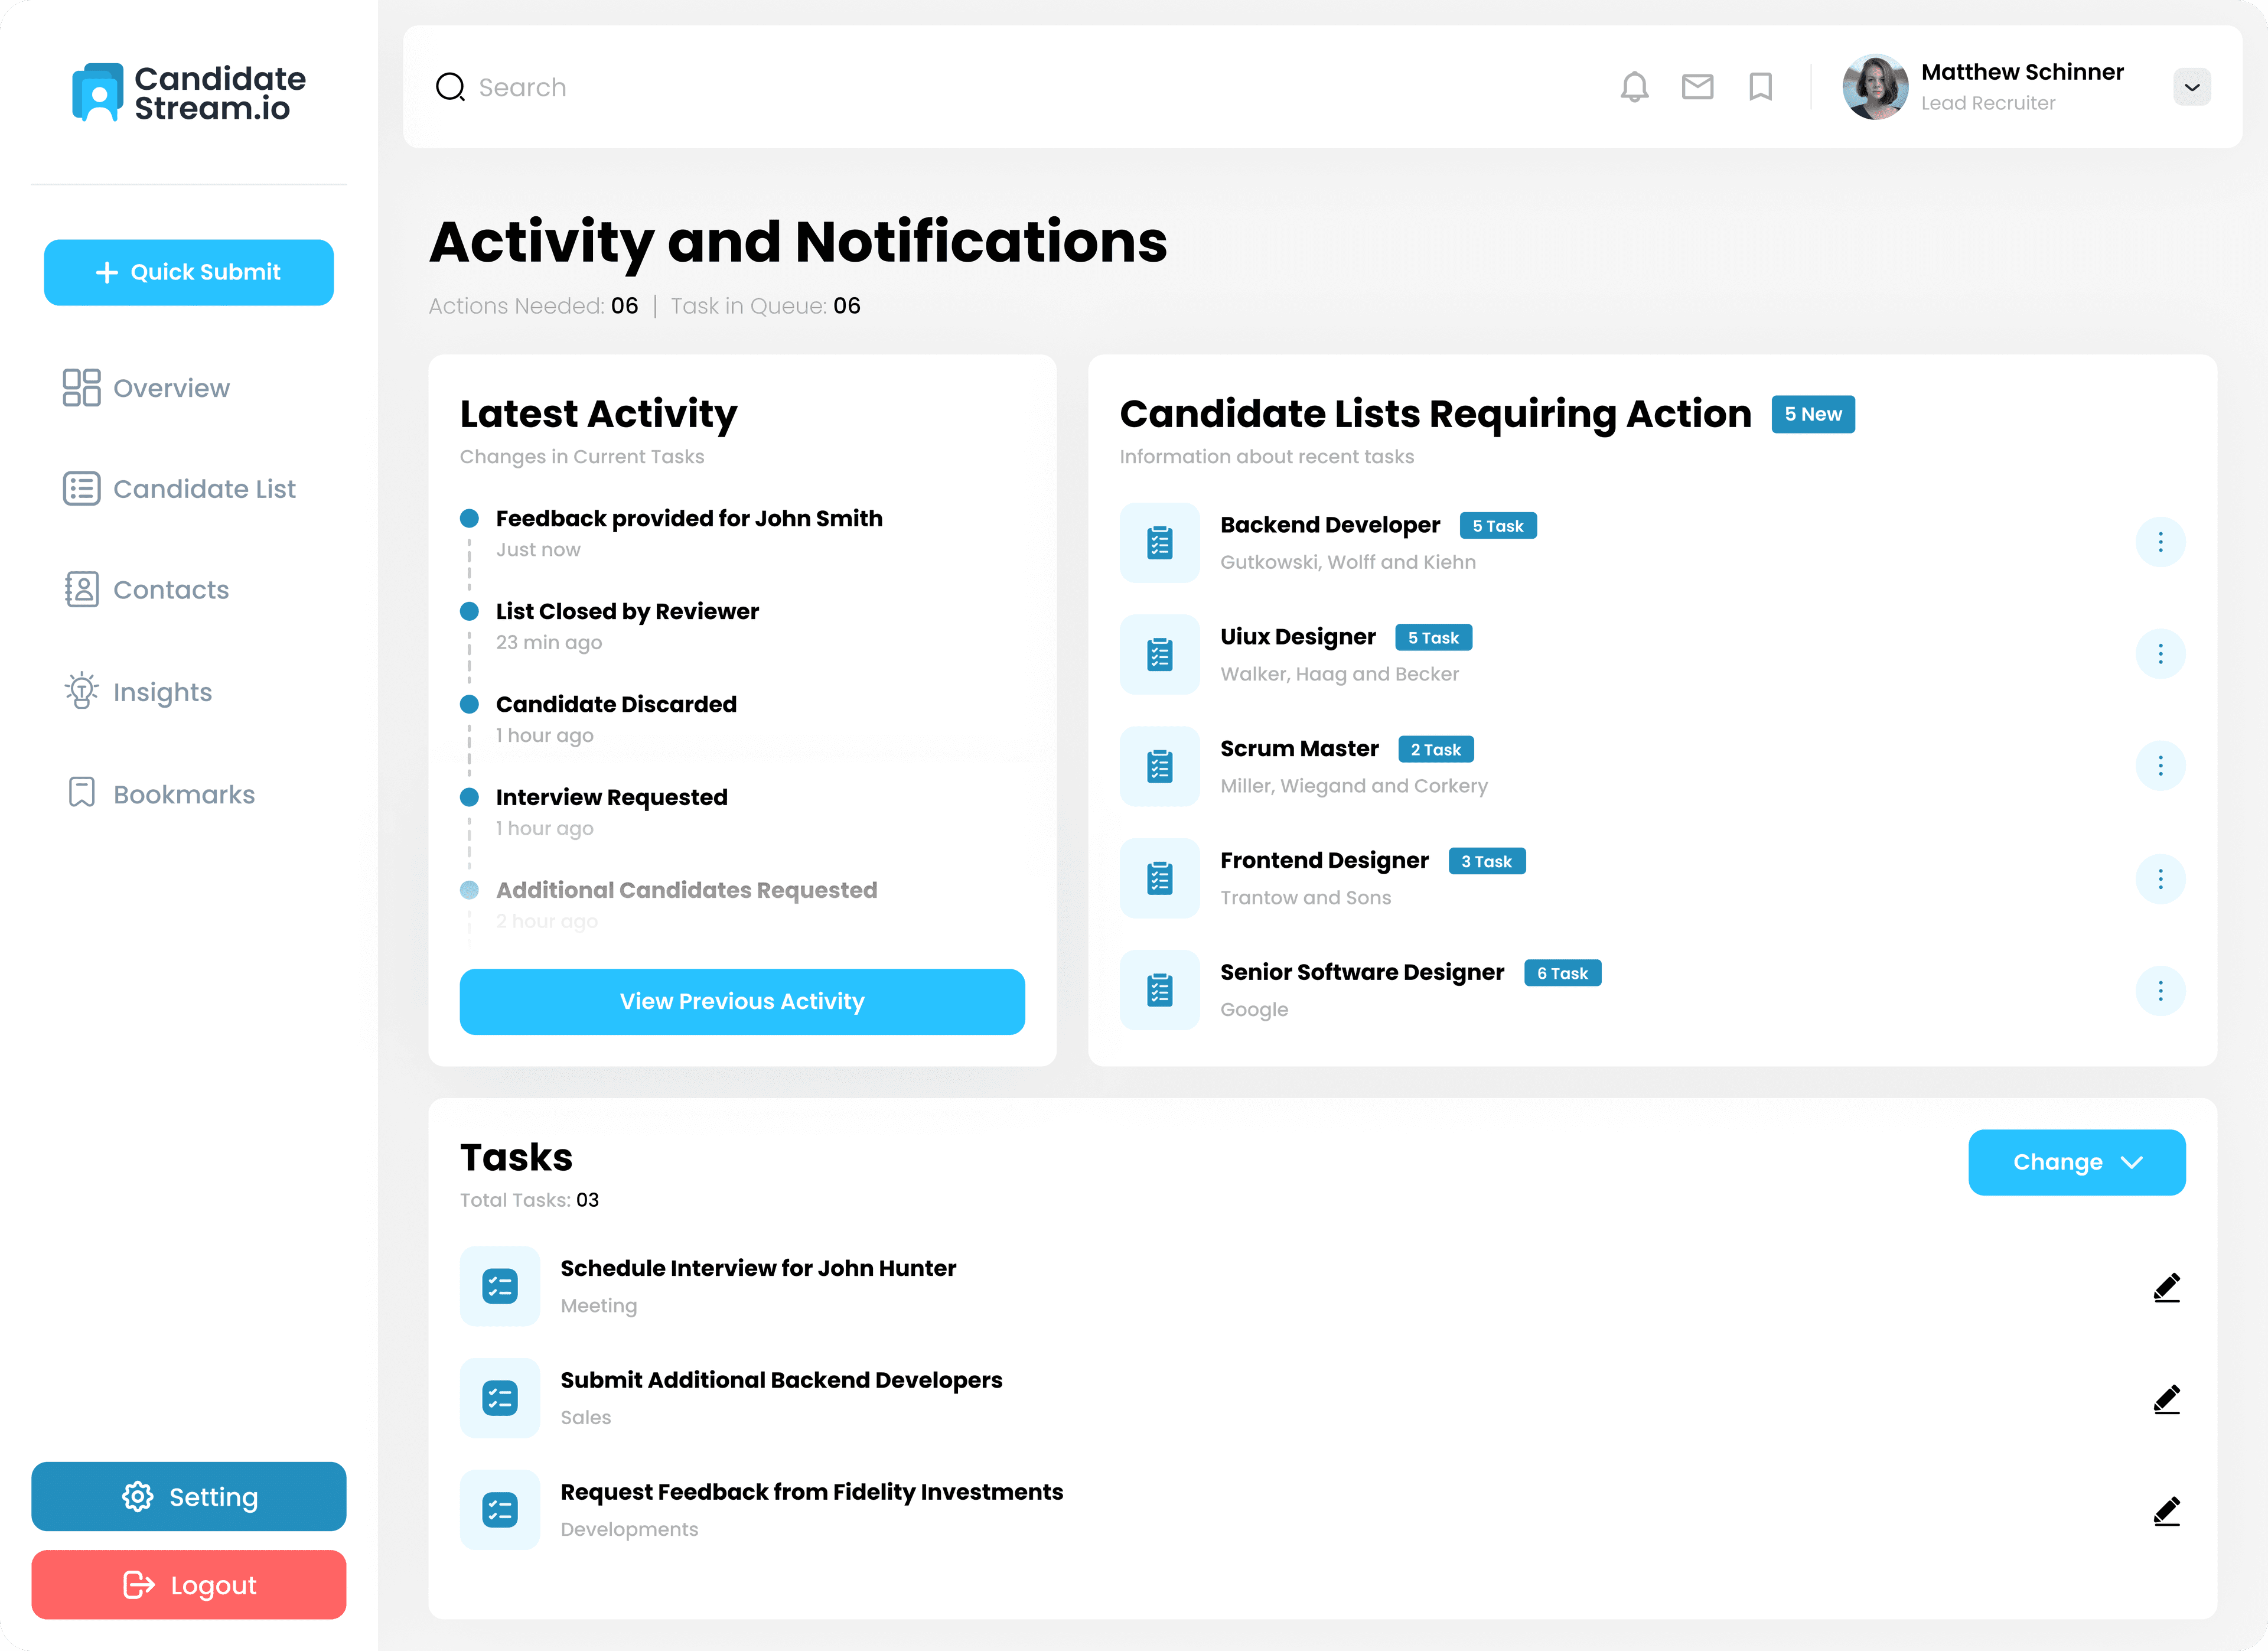This screenshot has width=2268, height=1651.
Task: Open the notification bell icon
Action: (x=1635, y=87)
